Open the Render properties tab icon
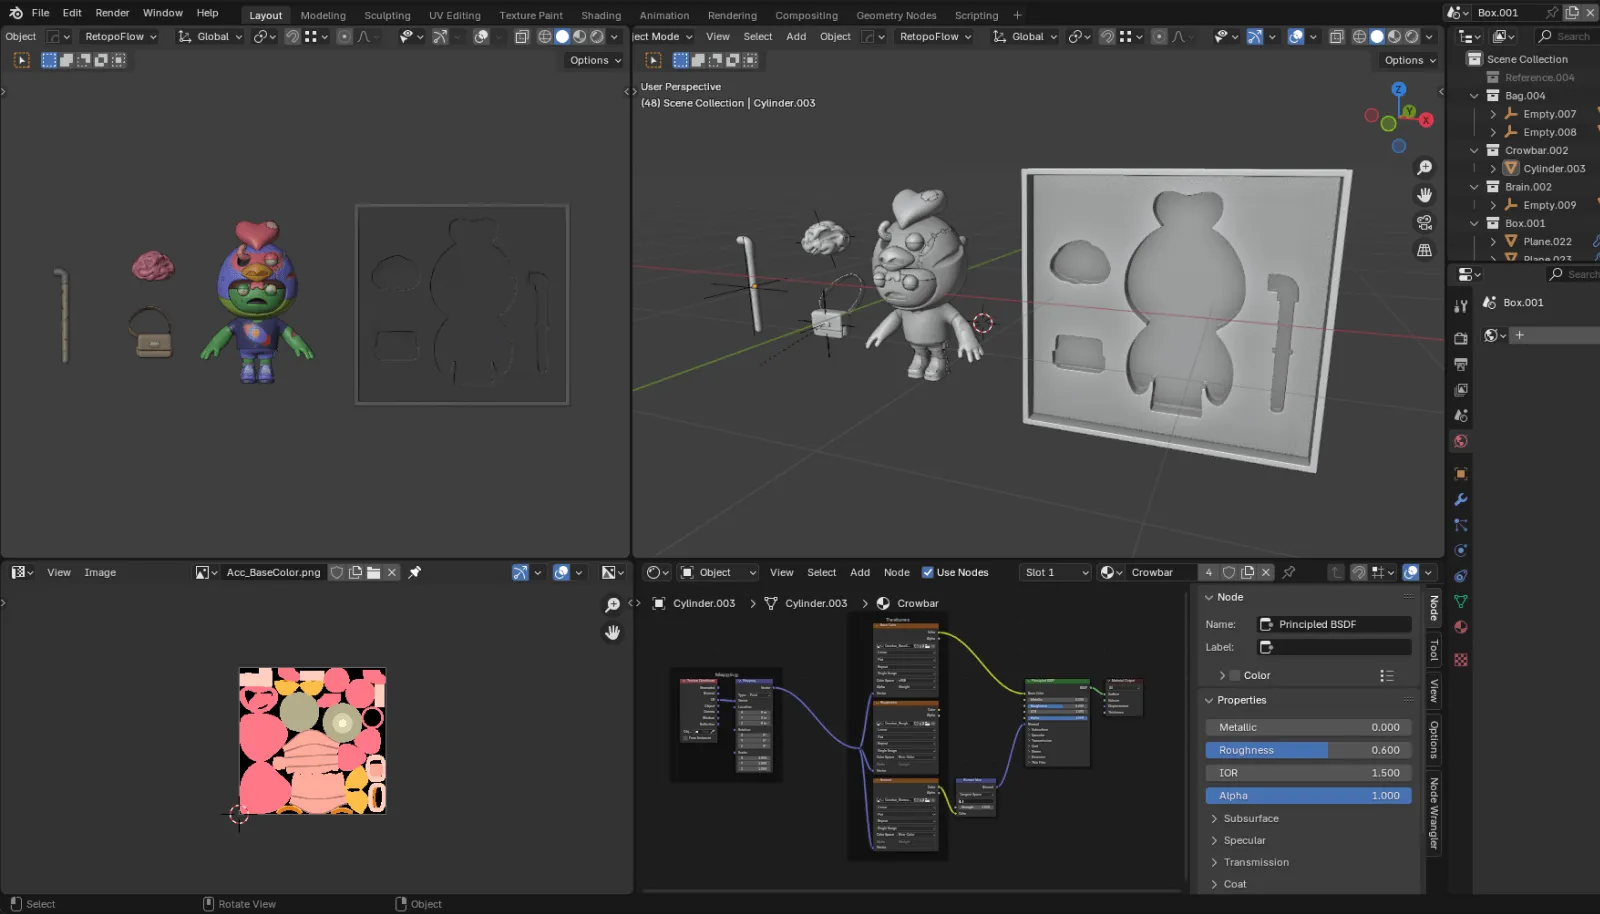 click(1461, 338)
